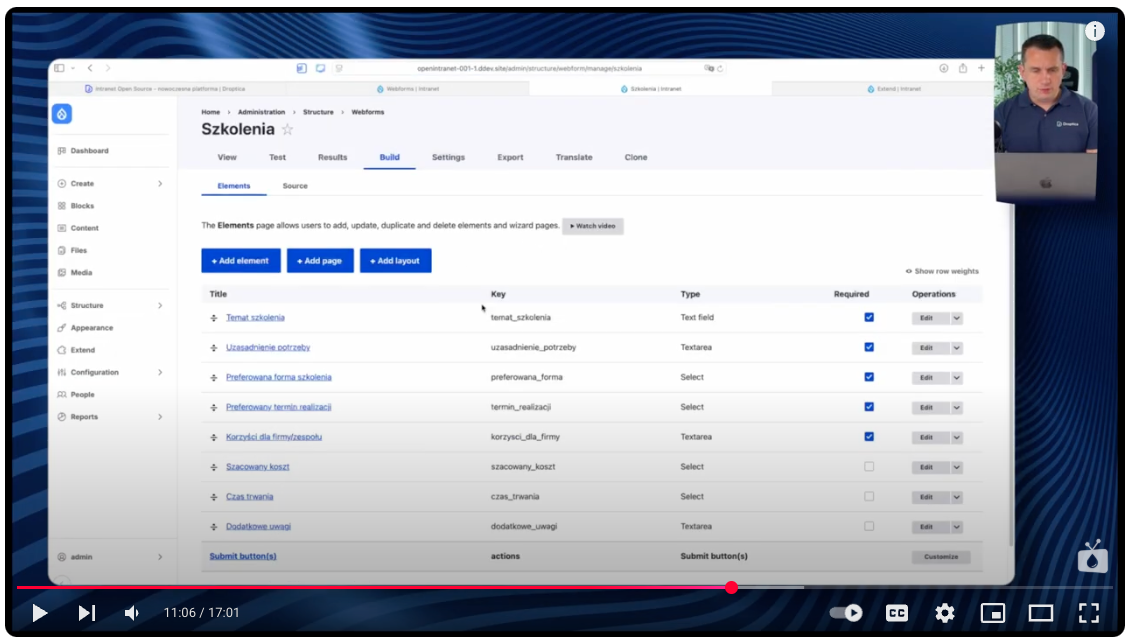Viewport: 1131px width, 640px height.
Task: Switch to the Clone tab
Action: (x=636, y=157)
